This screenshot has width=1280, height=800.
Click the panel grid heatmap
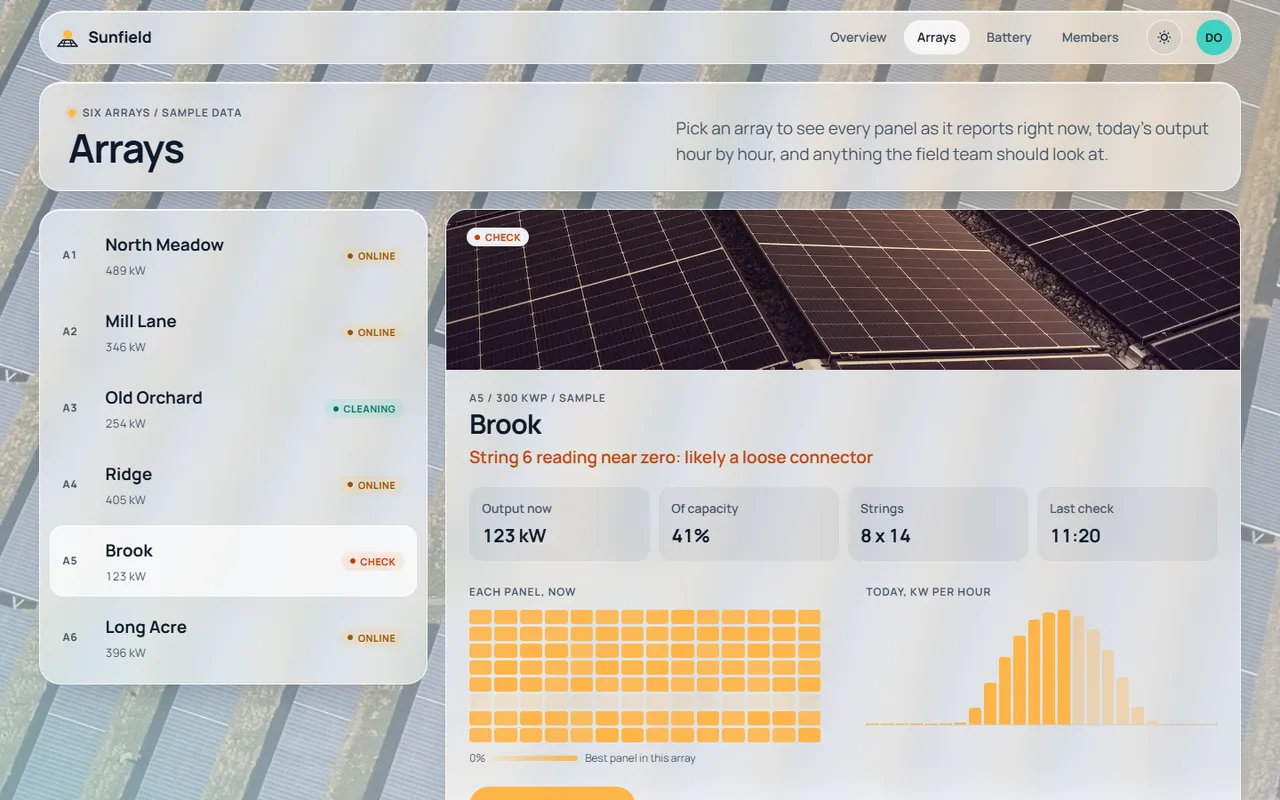pyautogui.click(x=645, y=676)
